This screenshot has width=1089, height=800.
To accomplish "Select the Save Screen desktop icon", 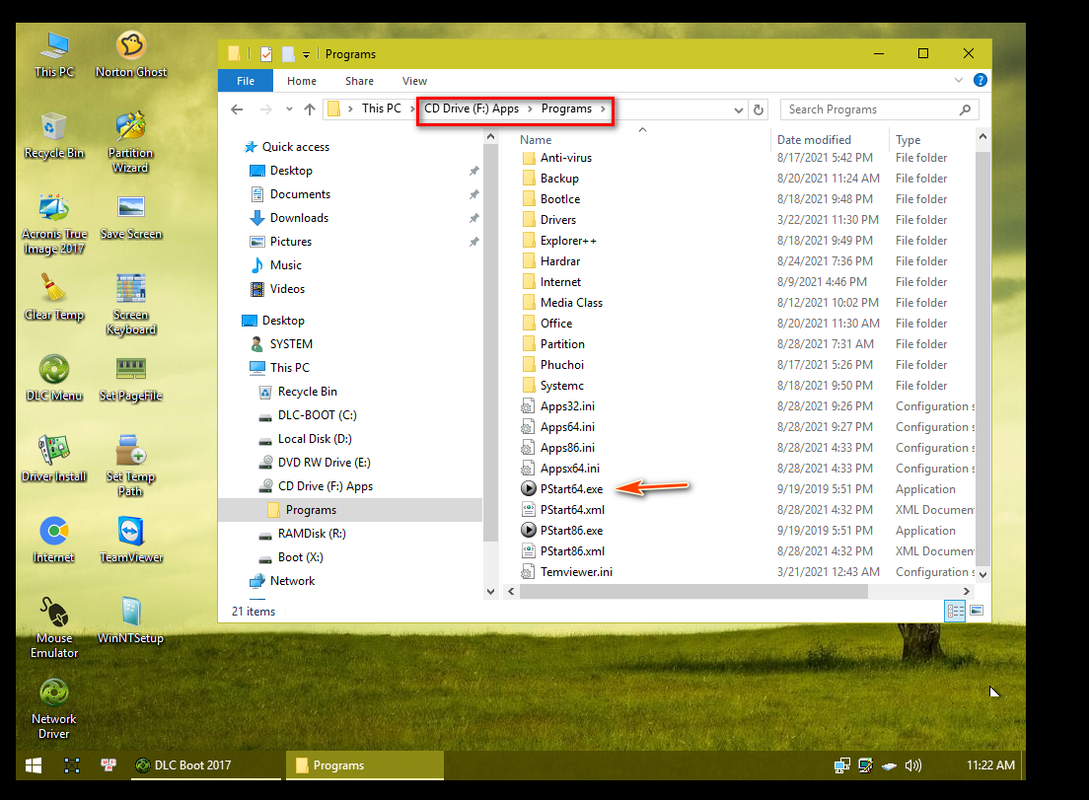I will coord(131,217).
